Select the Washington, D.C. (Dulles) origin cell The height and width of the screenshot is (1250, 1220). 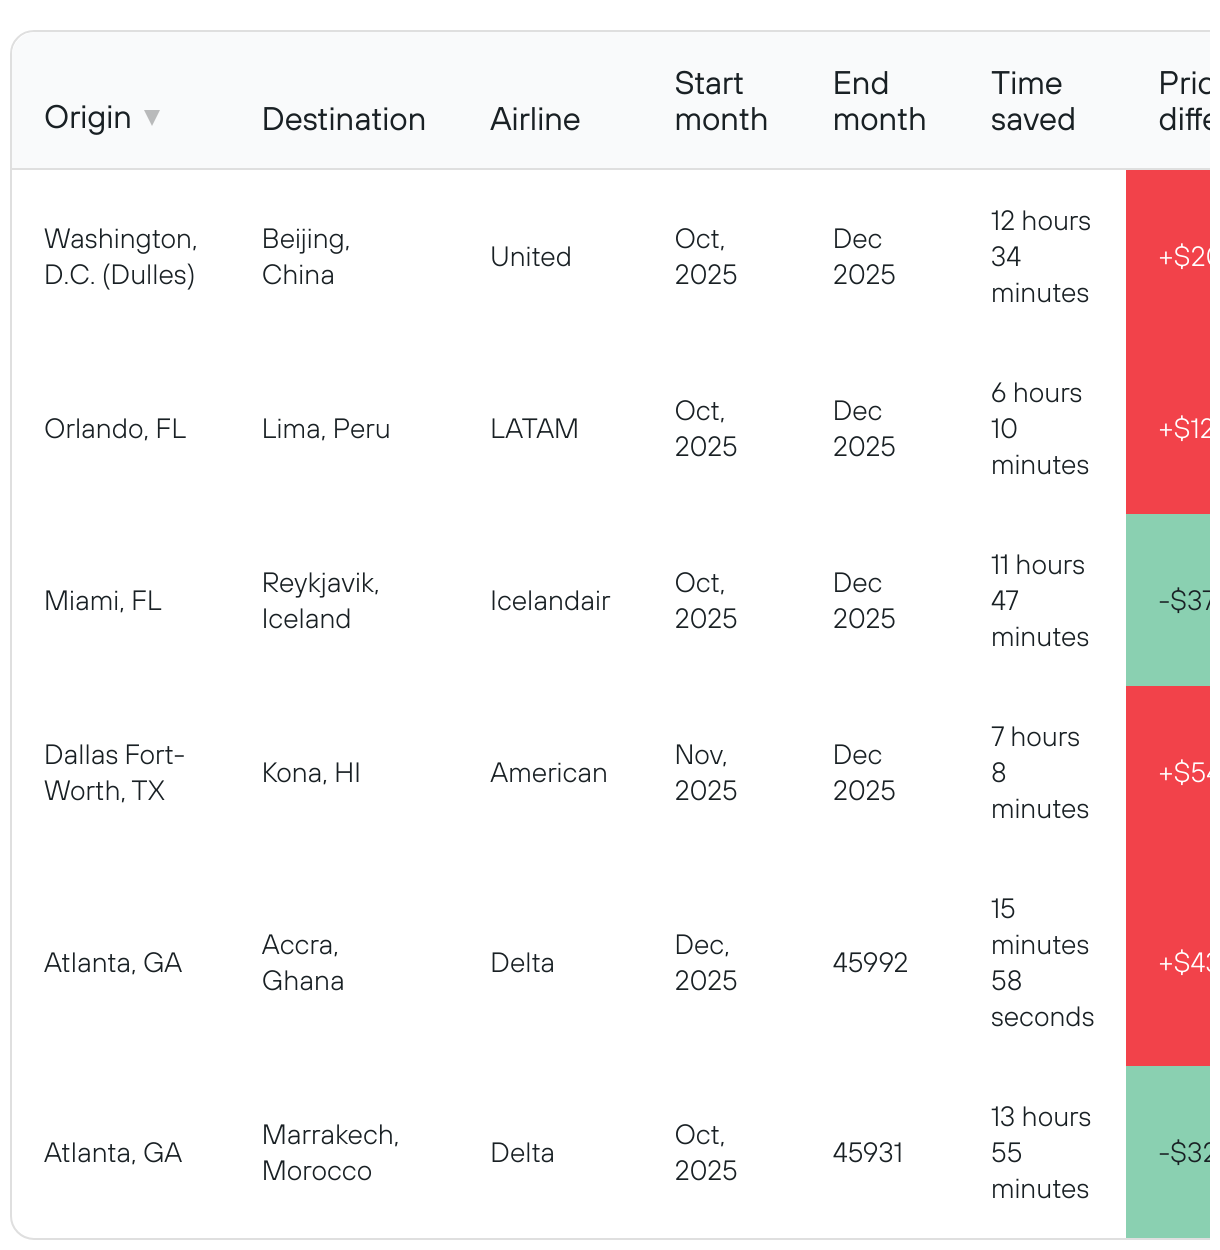[x=121, y=257]
